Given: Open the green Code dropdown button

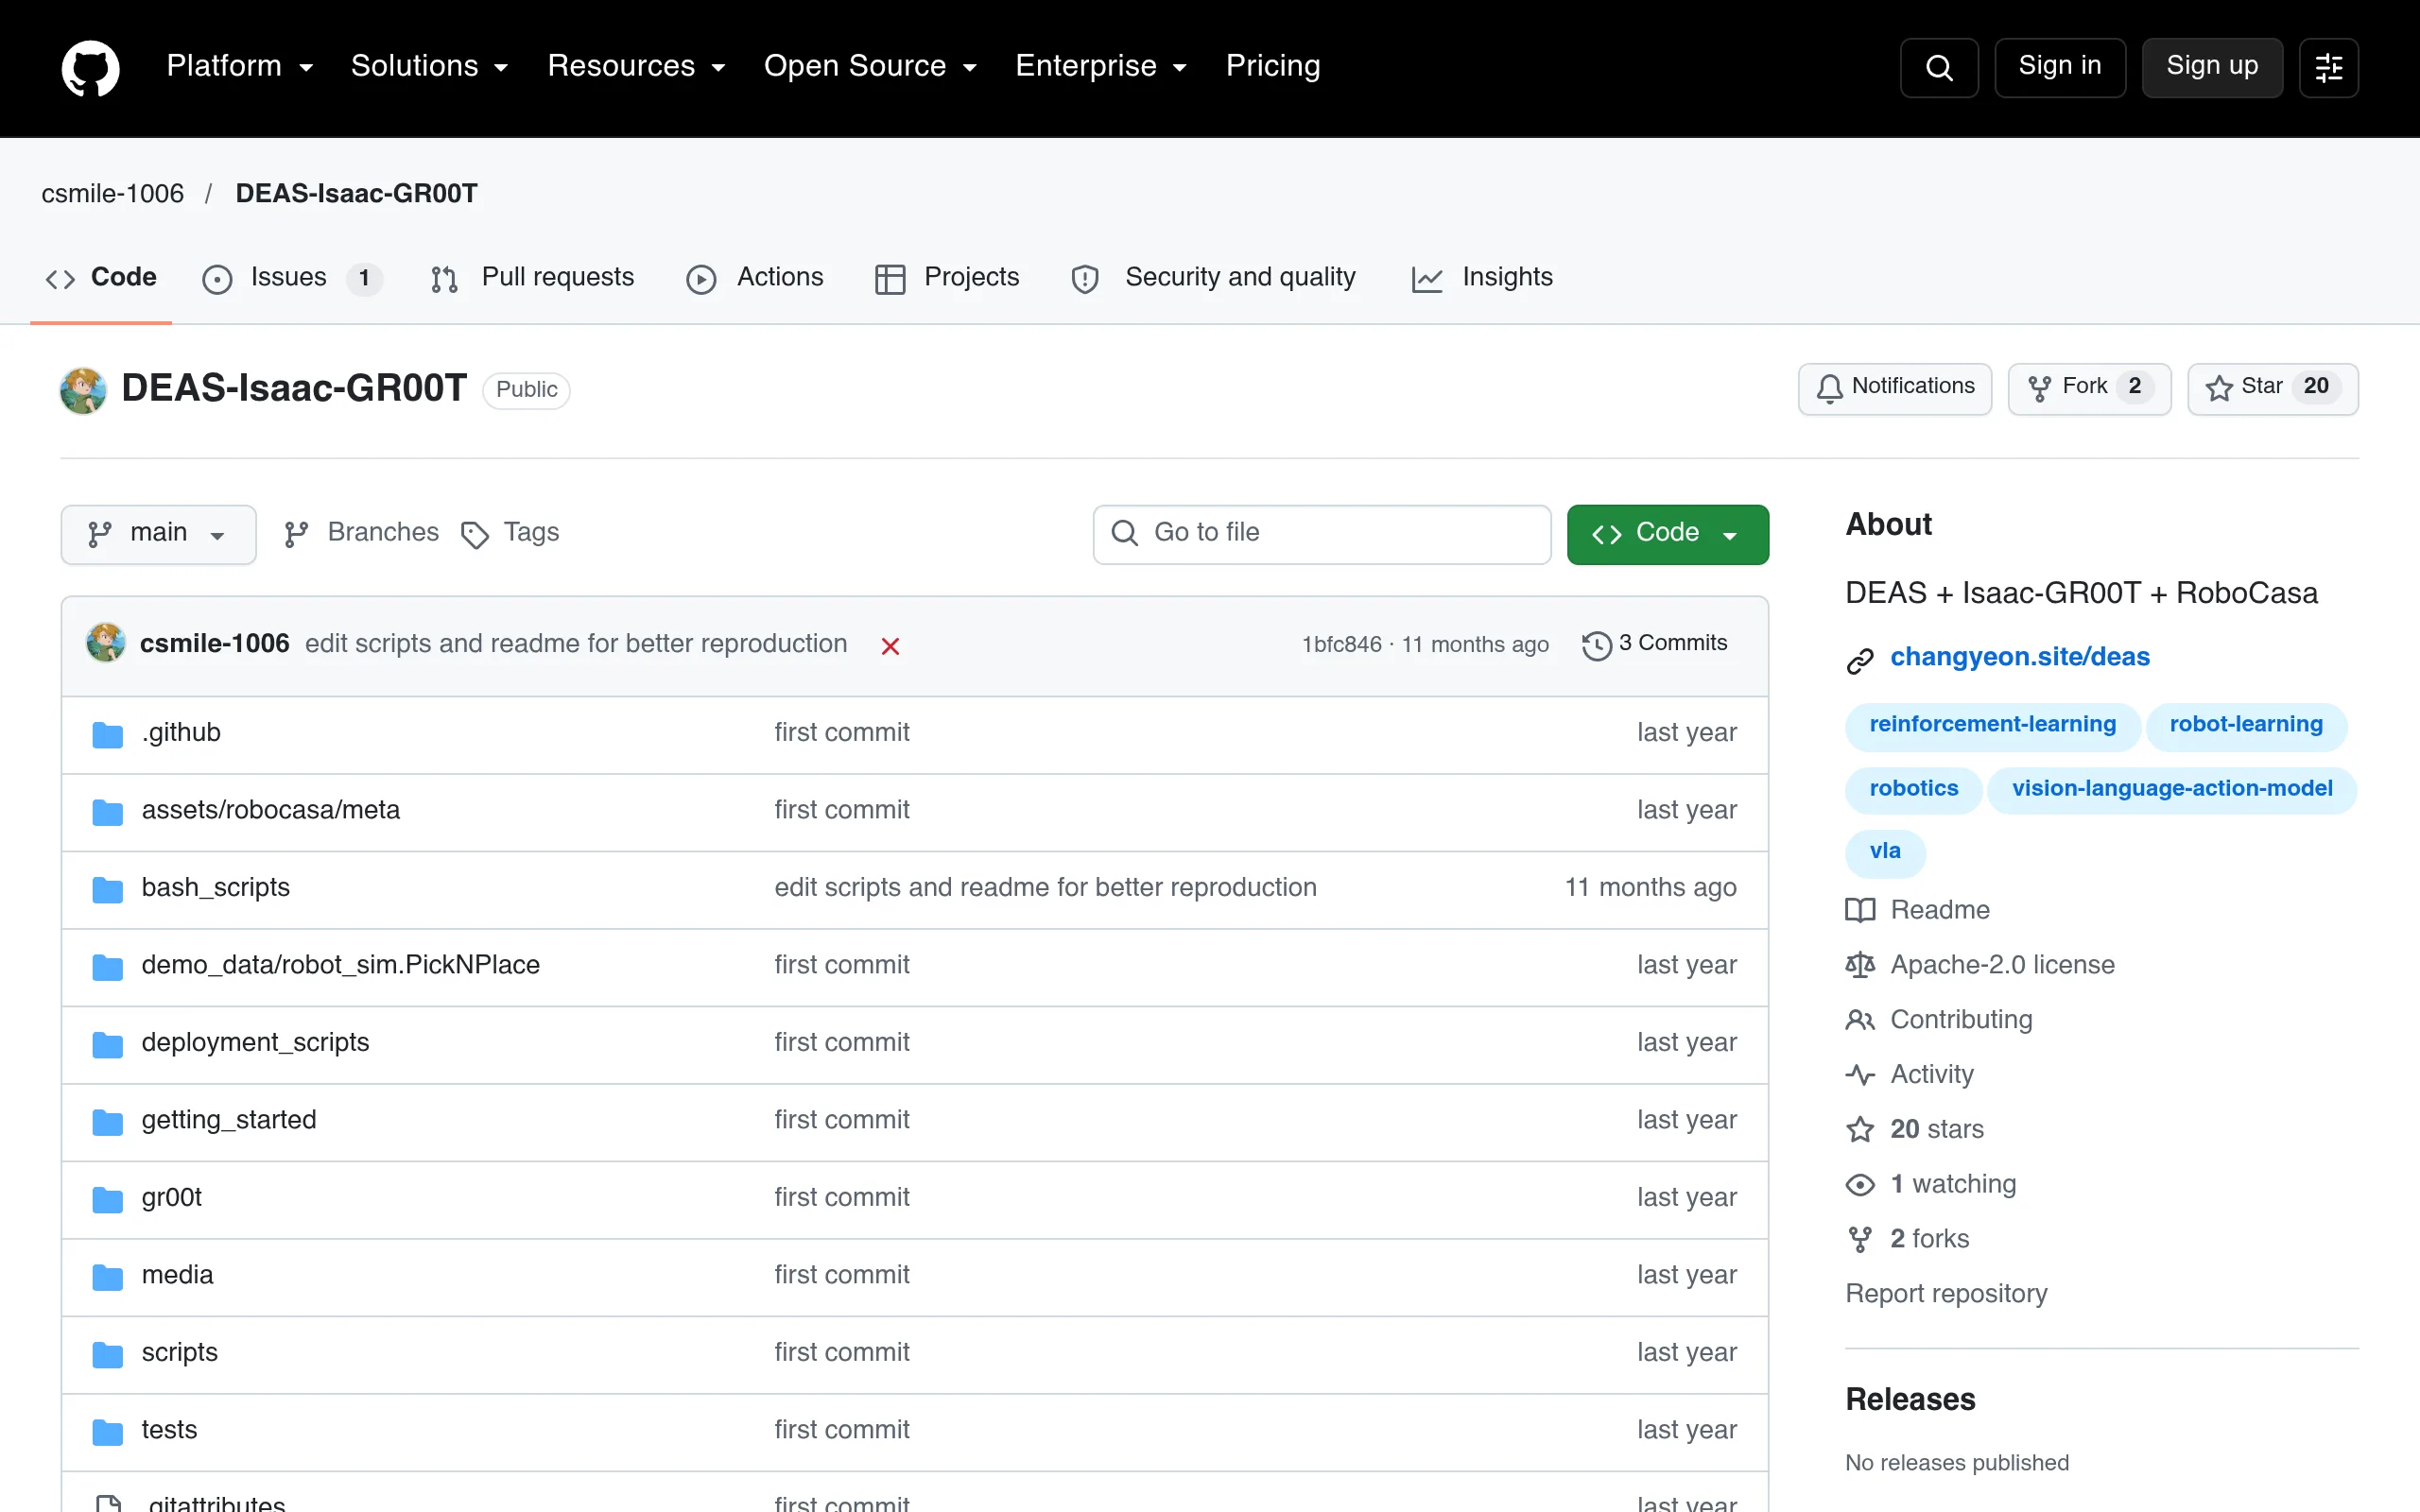Looking at the screenshot, I should click(x=1667, y=534).
